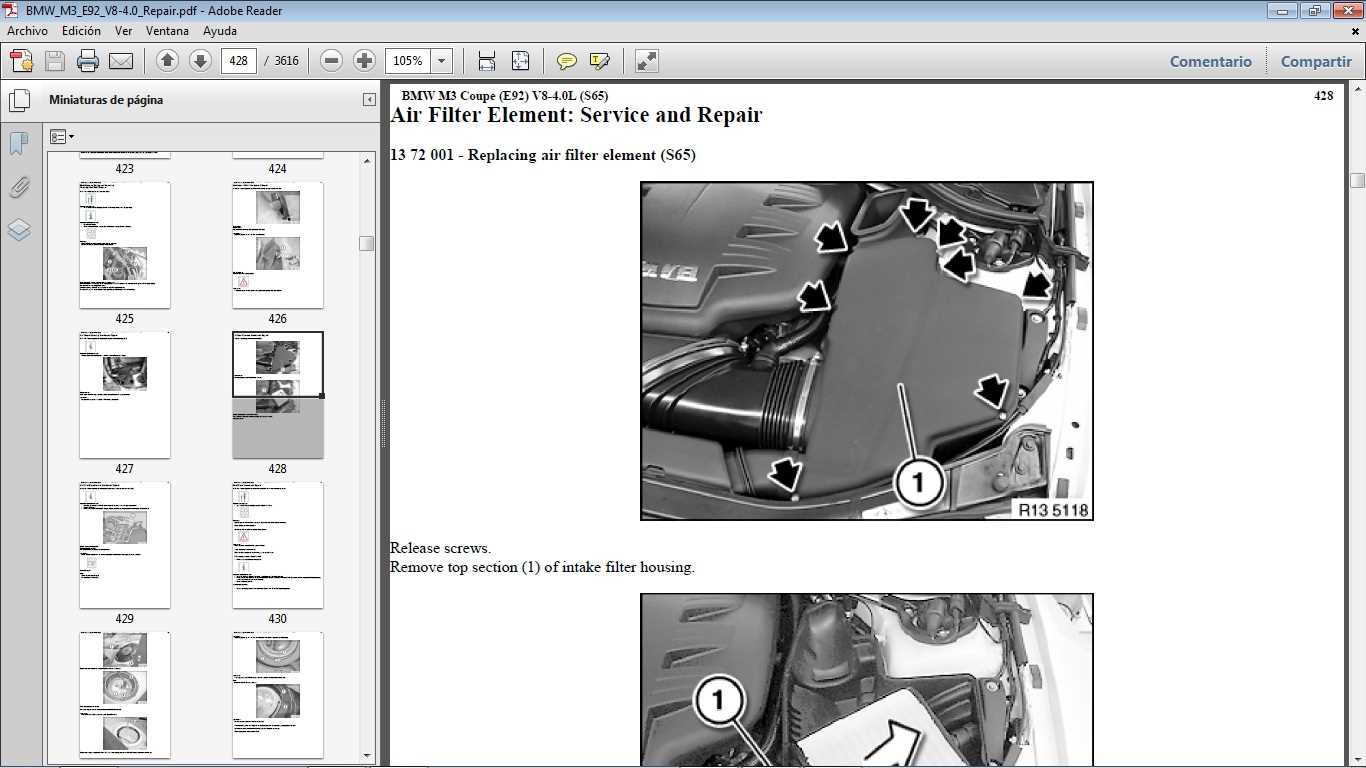The height and width of the screenshot is (768, 1366).
Task: Click the thumbnail label 423
Action: [125, 169]
